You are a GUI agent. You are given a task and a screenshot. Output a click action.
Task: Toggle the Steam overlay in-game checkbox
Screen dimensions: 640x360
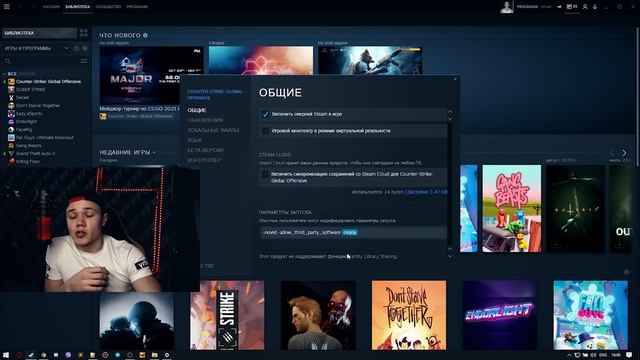265,114
